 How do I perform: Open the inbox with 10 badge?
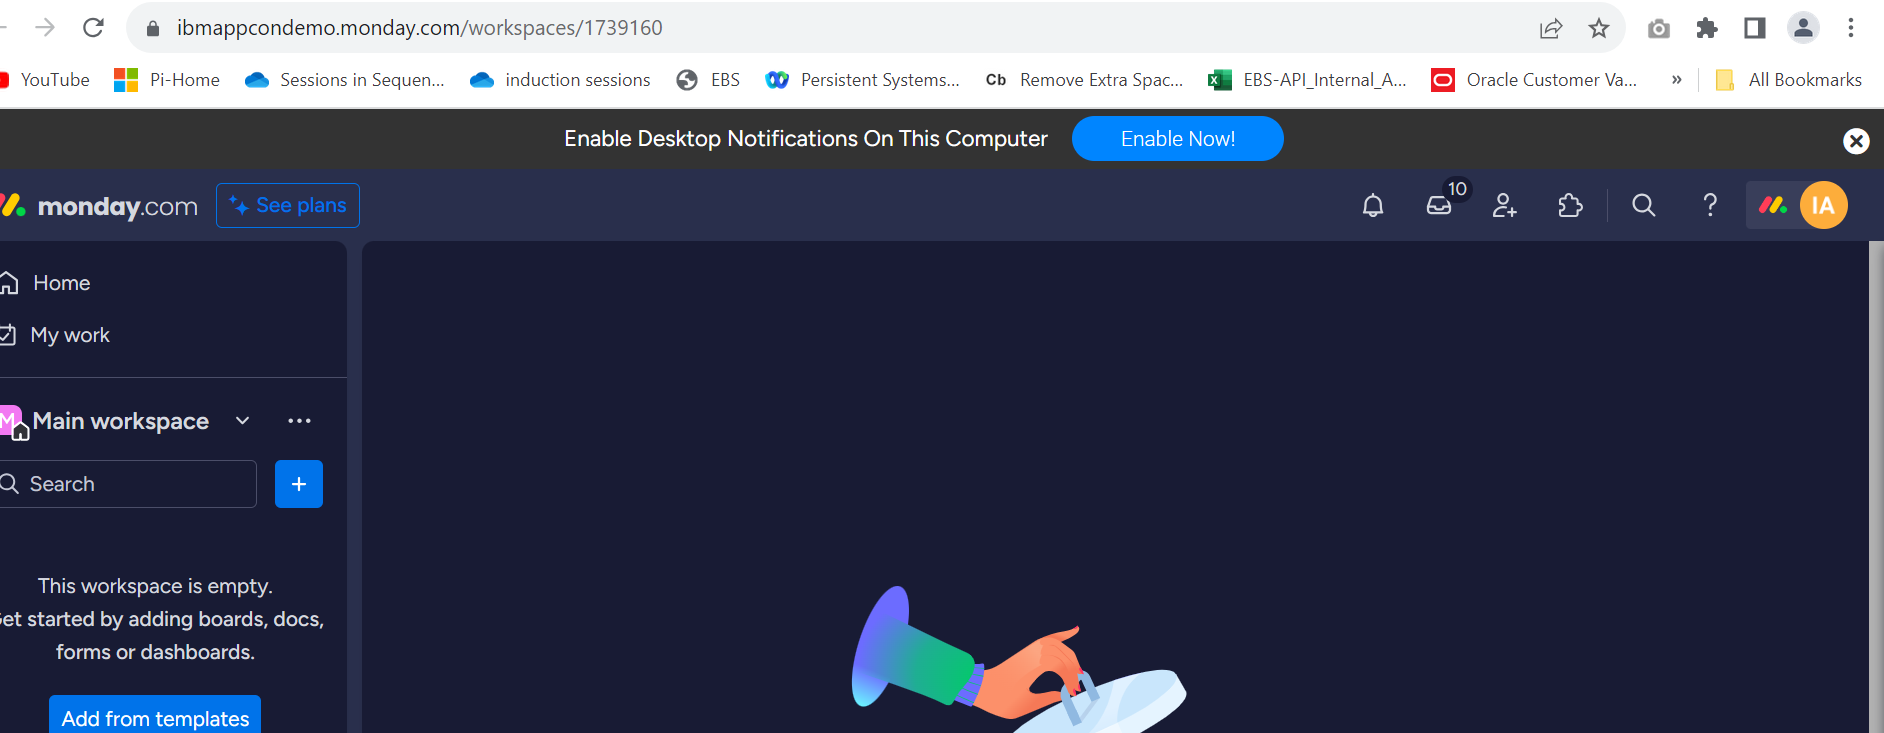point(1439,206)
